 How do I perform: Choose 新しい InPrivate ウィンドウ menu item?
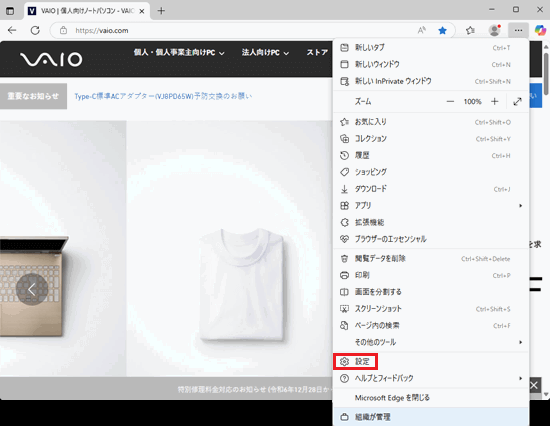click(431, 81)
